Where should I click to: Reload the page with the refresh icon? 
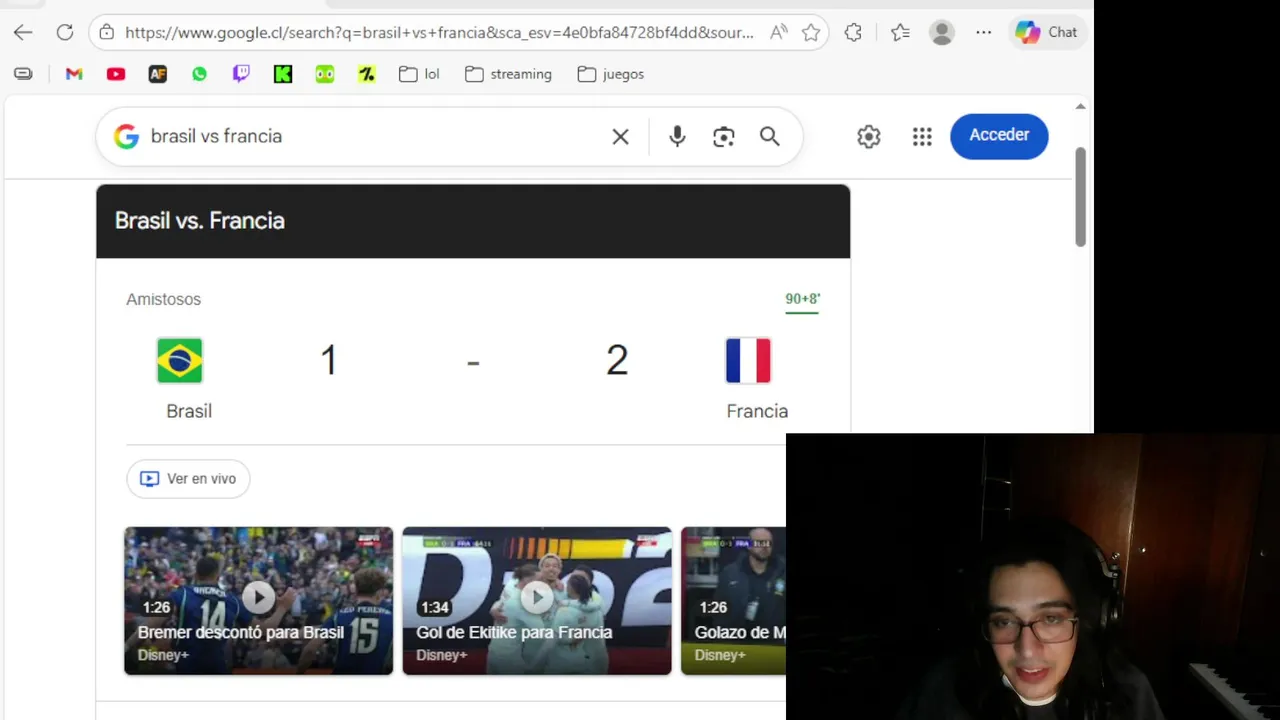click(65, 32)
